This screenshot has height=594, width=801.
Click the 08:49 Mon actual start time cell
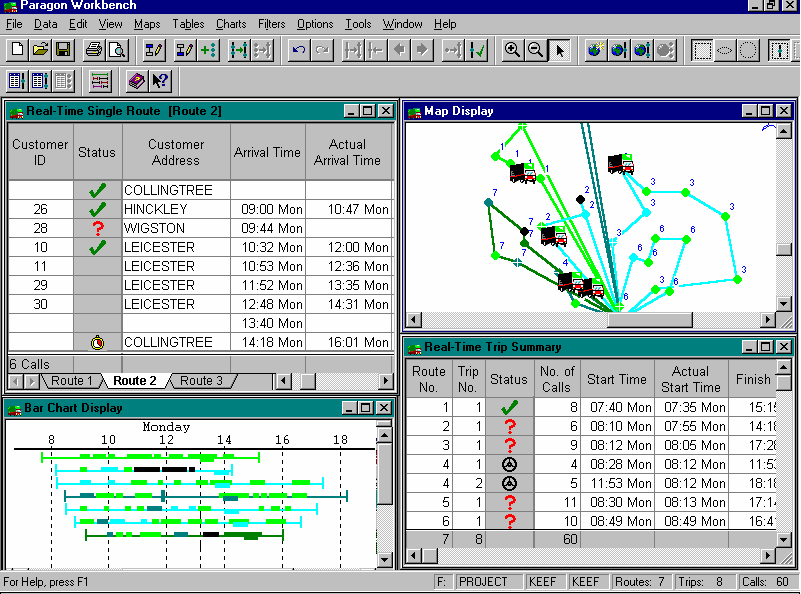[x=691, y=521]
